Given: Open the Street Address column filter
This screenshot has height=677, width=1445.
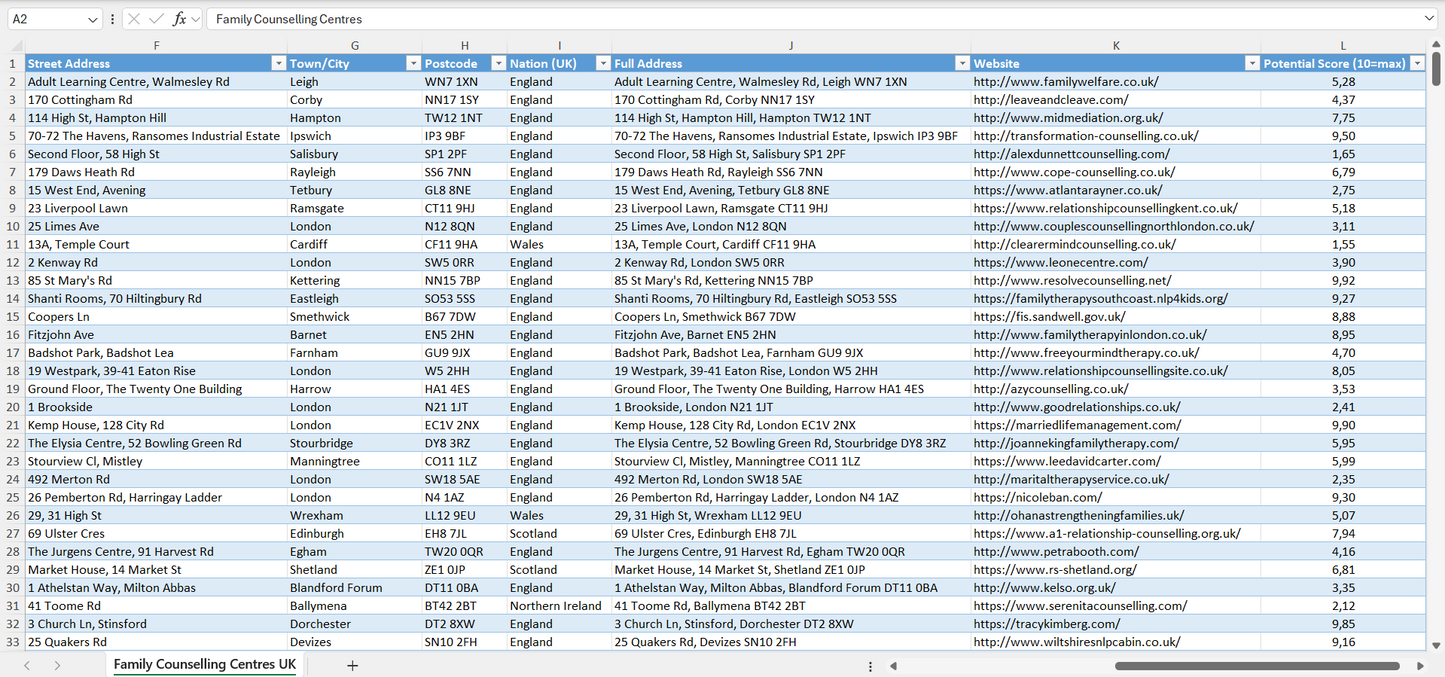Looking at the screenshot, I should (279, 63).
